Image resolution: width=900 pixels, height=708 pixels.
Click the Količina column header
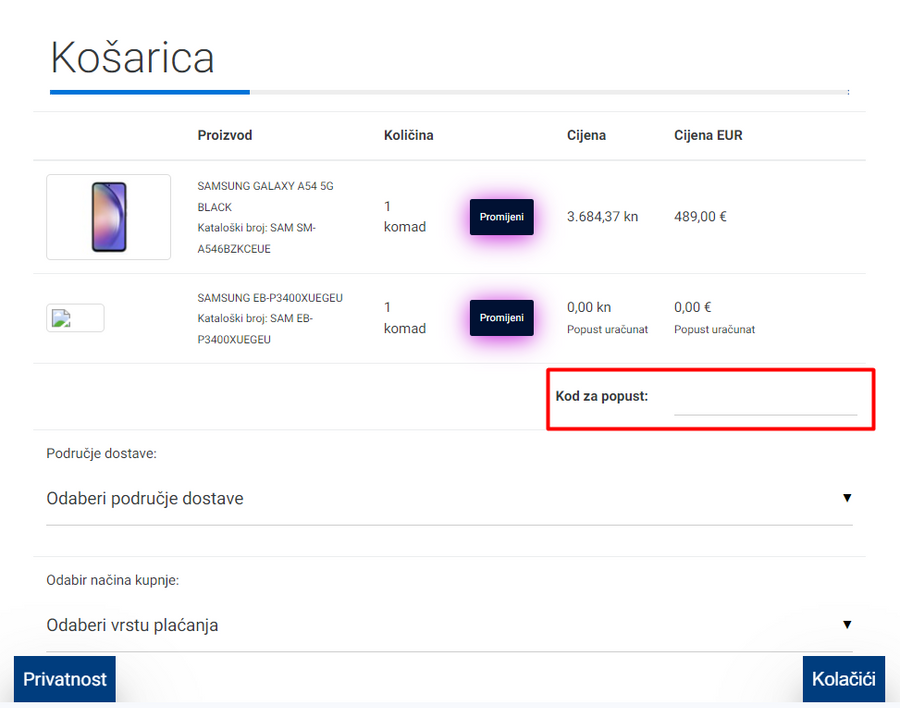[408, 135]
